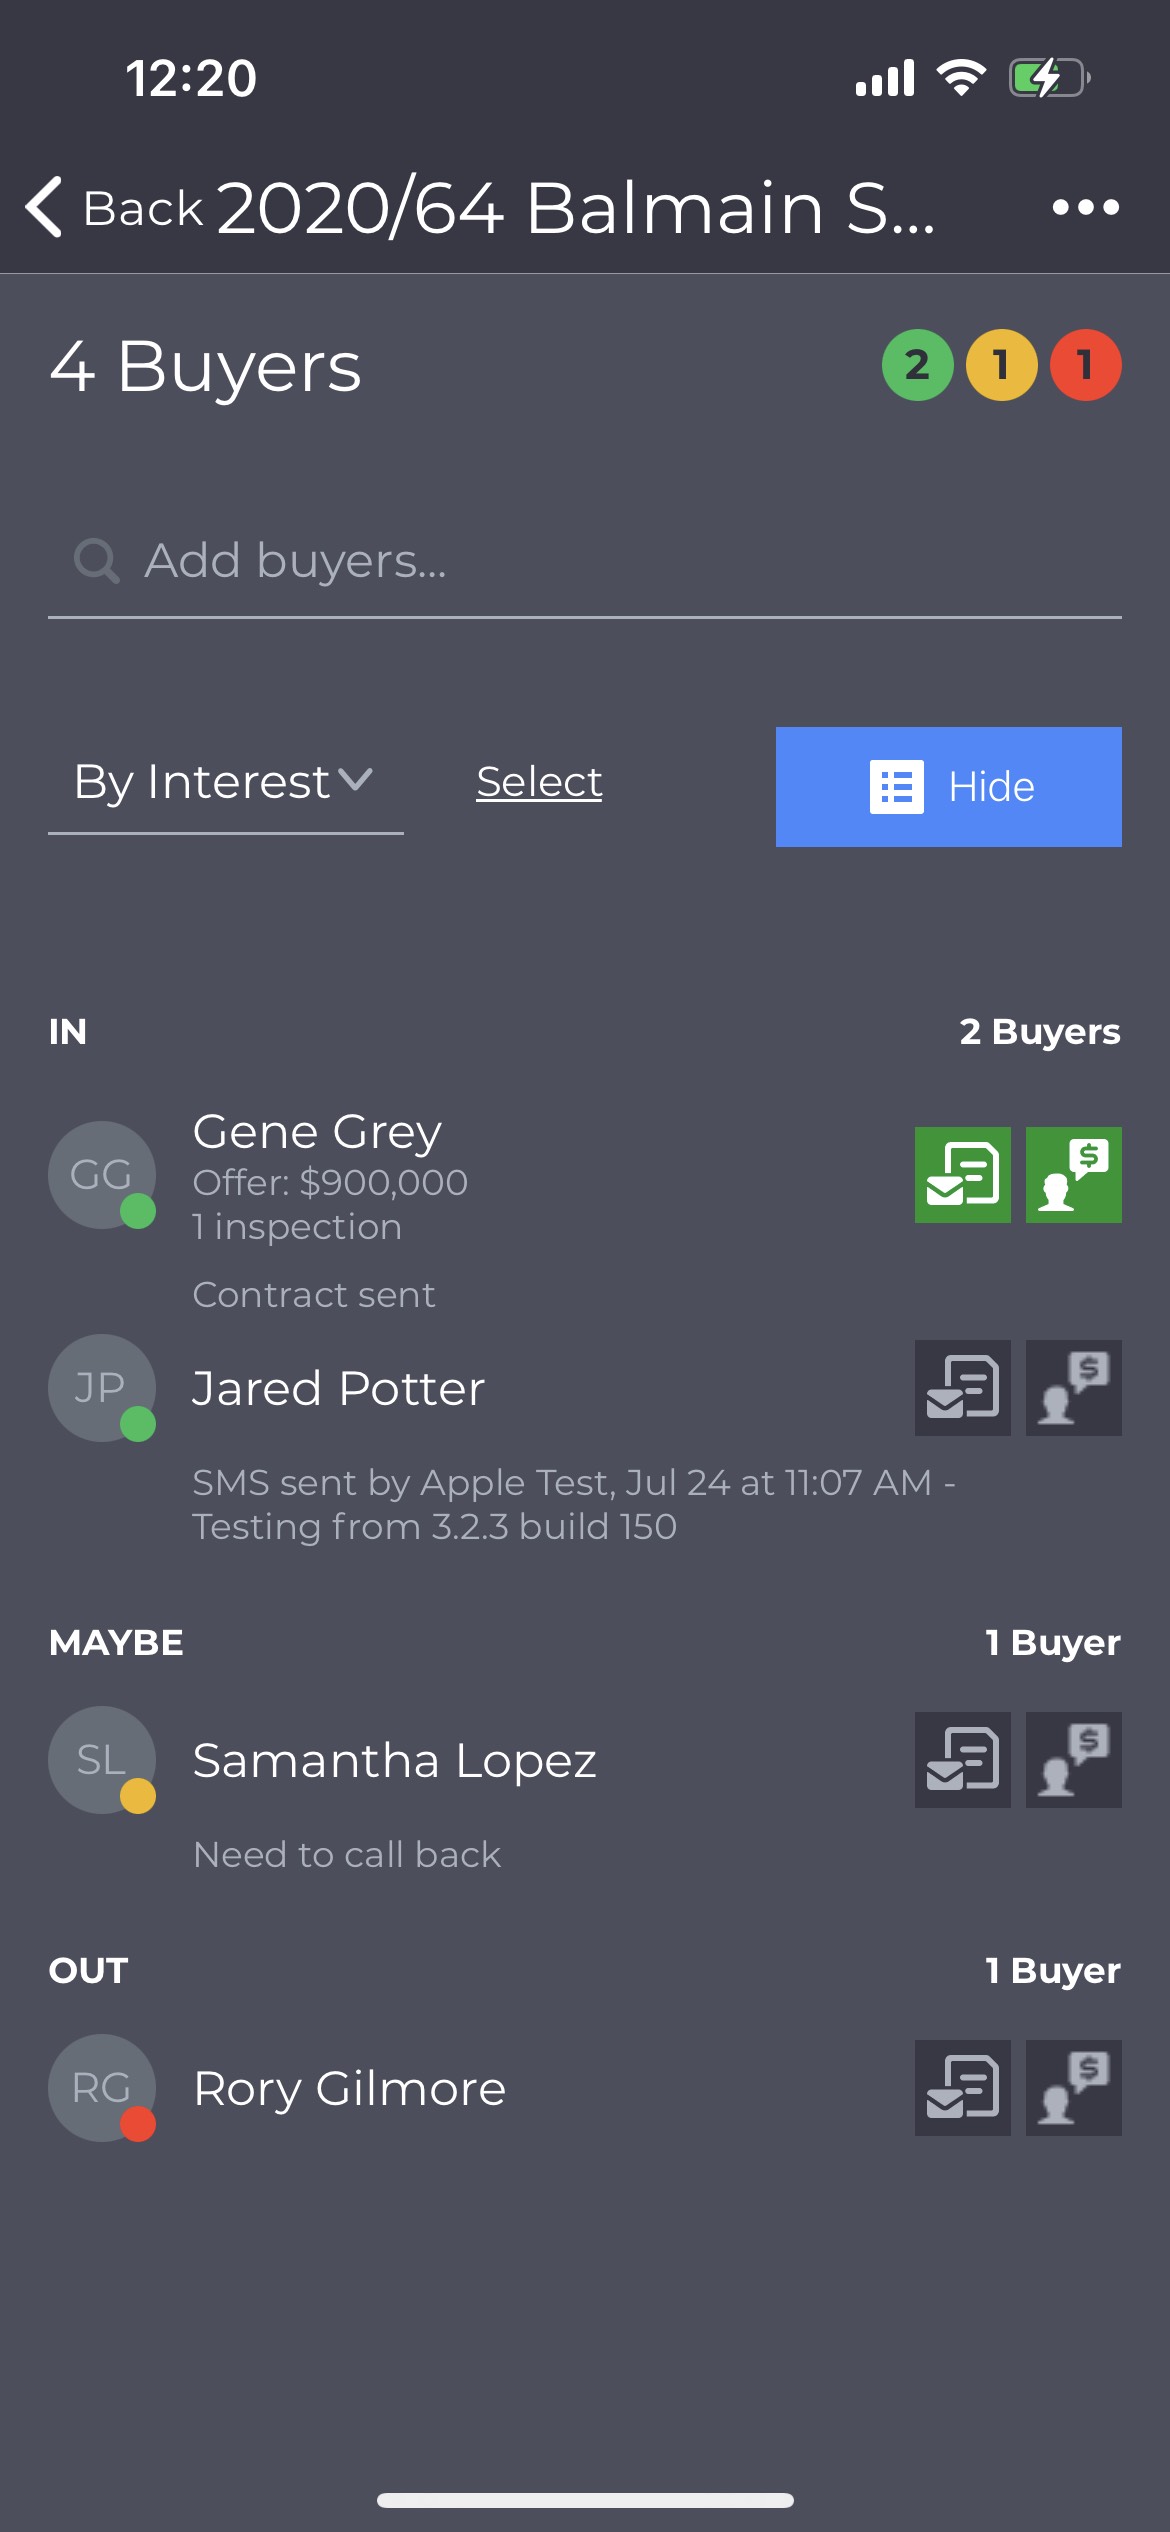Open Gene Grey's GG avatar
1170x2532 pixels.
(102, 1175)
